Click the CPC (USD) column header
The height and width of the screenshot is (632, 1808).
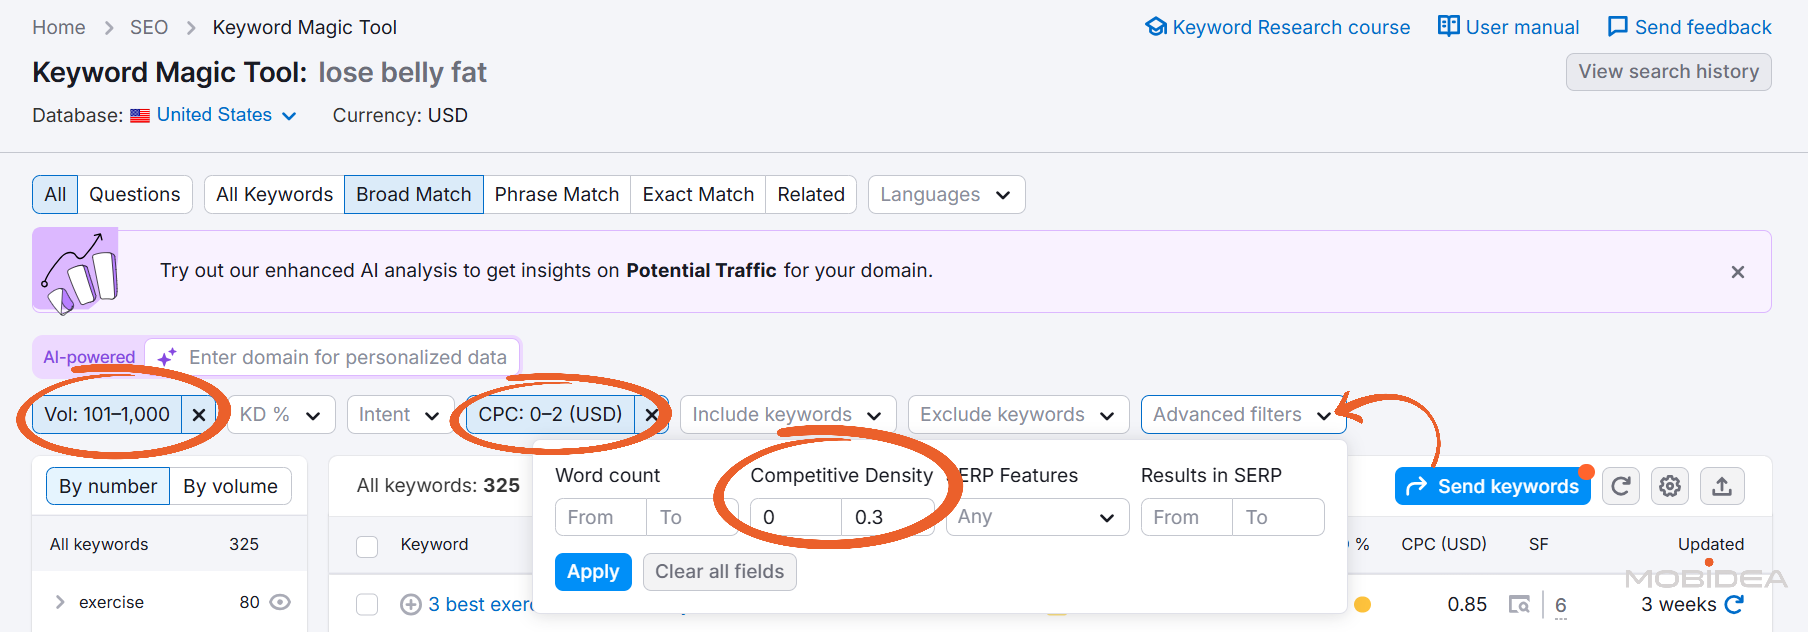point(1443,544)
